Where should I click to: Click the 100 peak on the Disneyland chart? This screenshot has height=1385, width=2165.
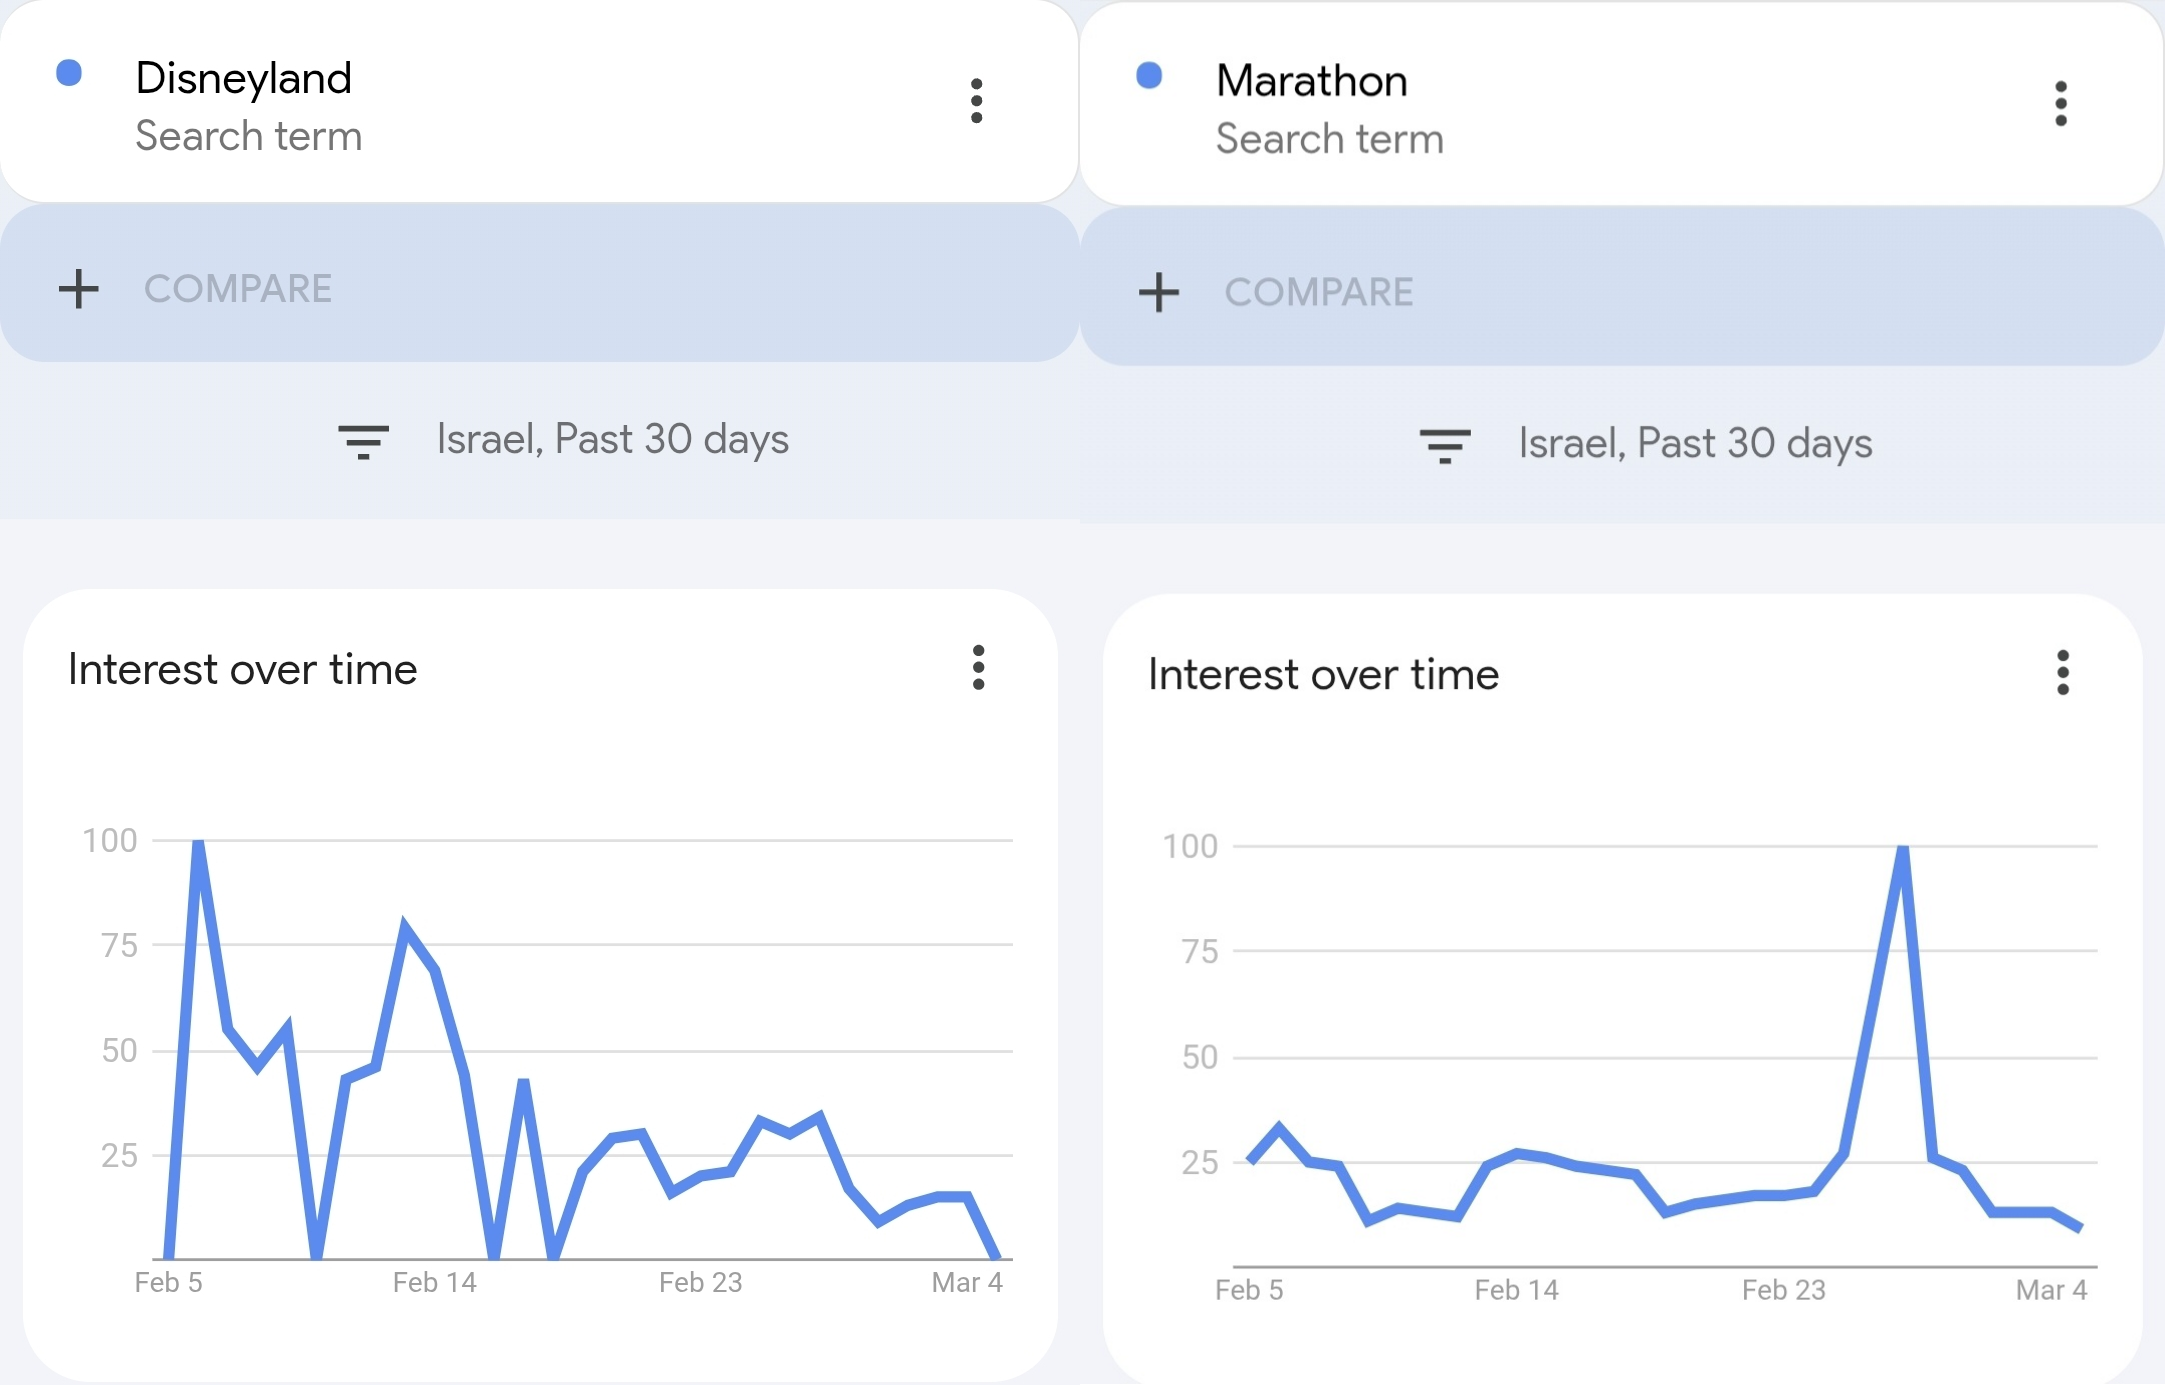198,843
